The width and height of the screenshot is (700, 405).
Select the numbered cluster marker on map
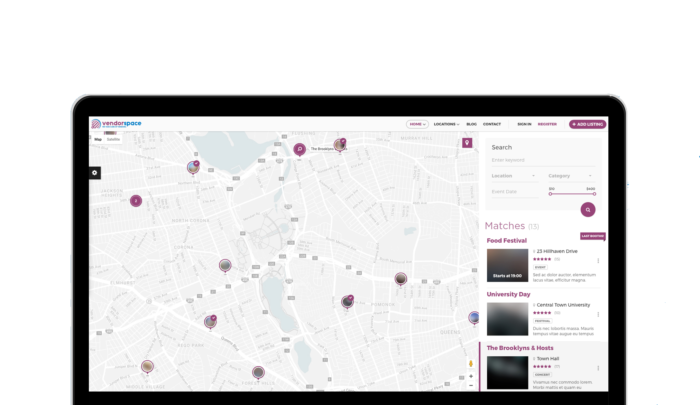(x=136, y=200)
